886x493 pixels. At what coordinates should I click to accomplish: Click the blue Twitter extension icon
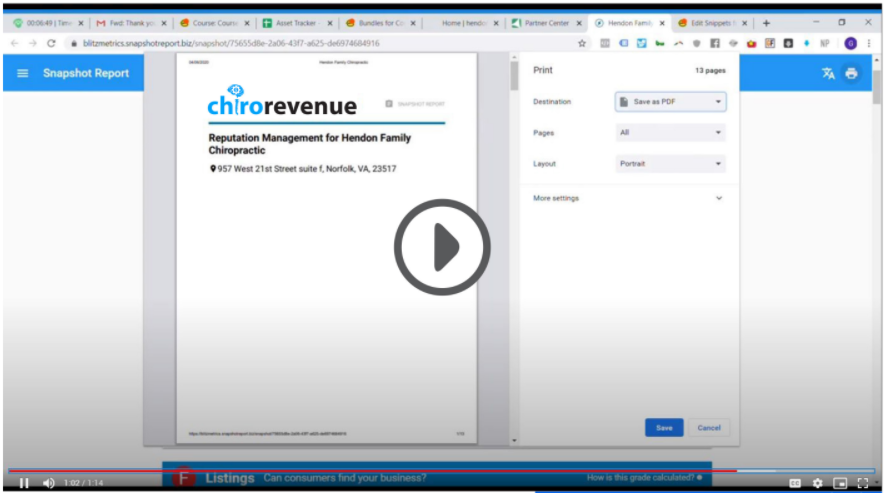point(641,43)
